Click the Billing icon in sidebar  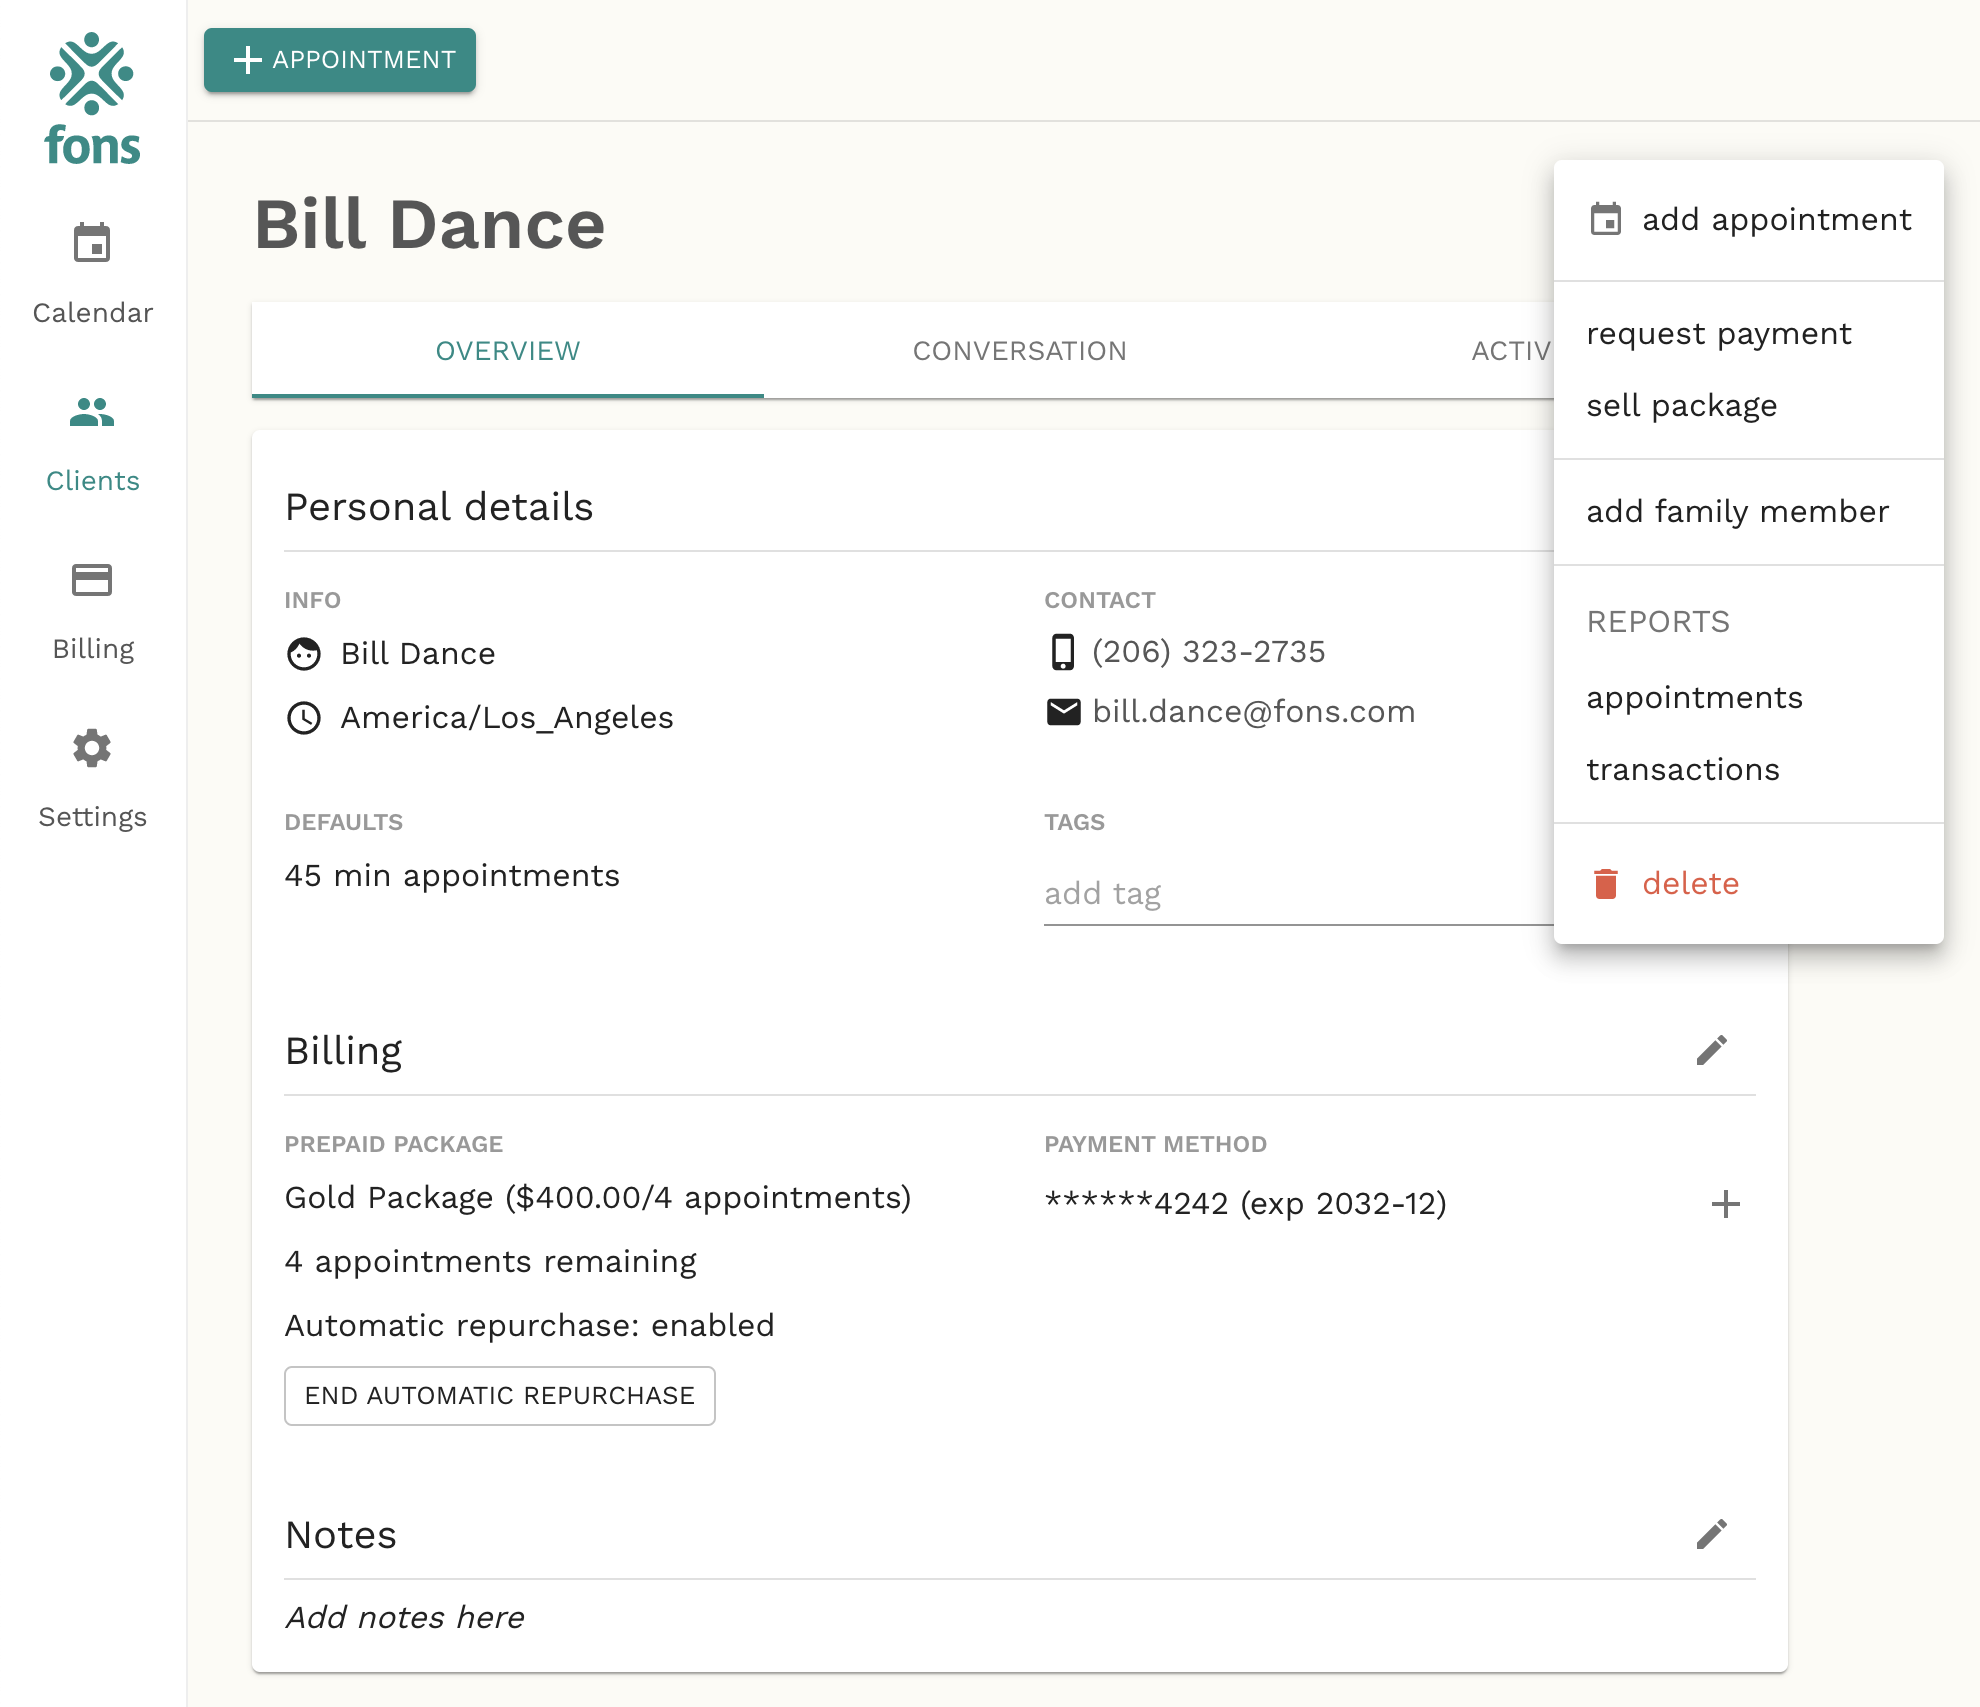point(91,579)
